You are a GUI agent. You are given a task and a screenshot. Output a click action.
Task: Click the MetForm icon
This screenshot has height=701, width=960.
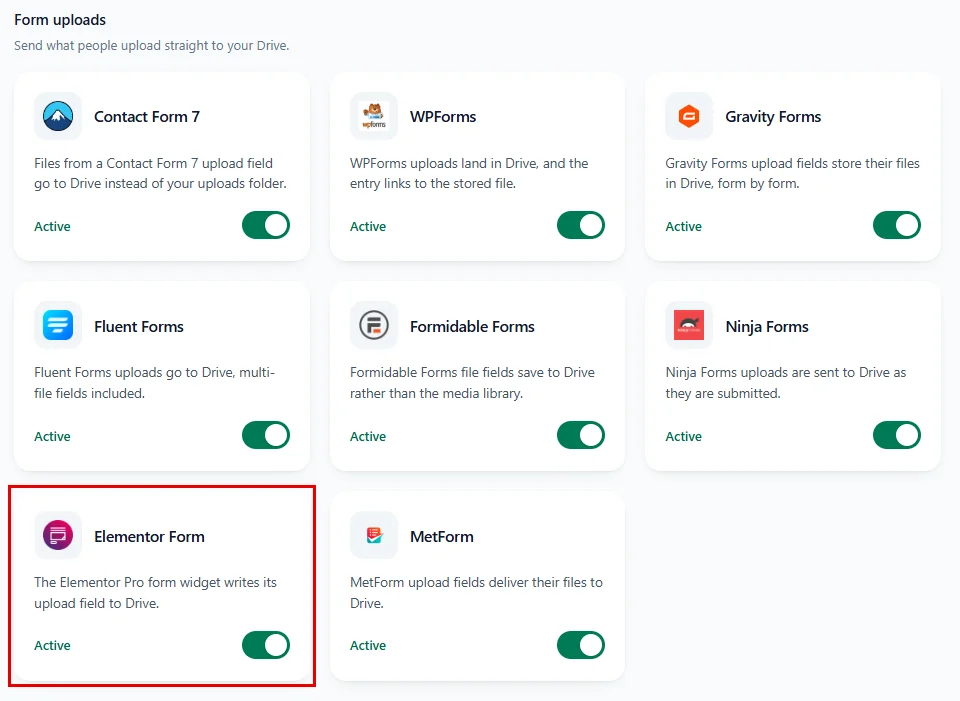tap(373, 536)
